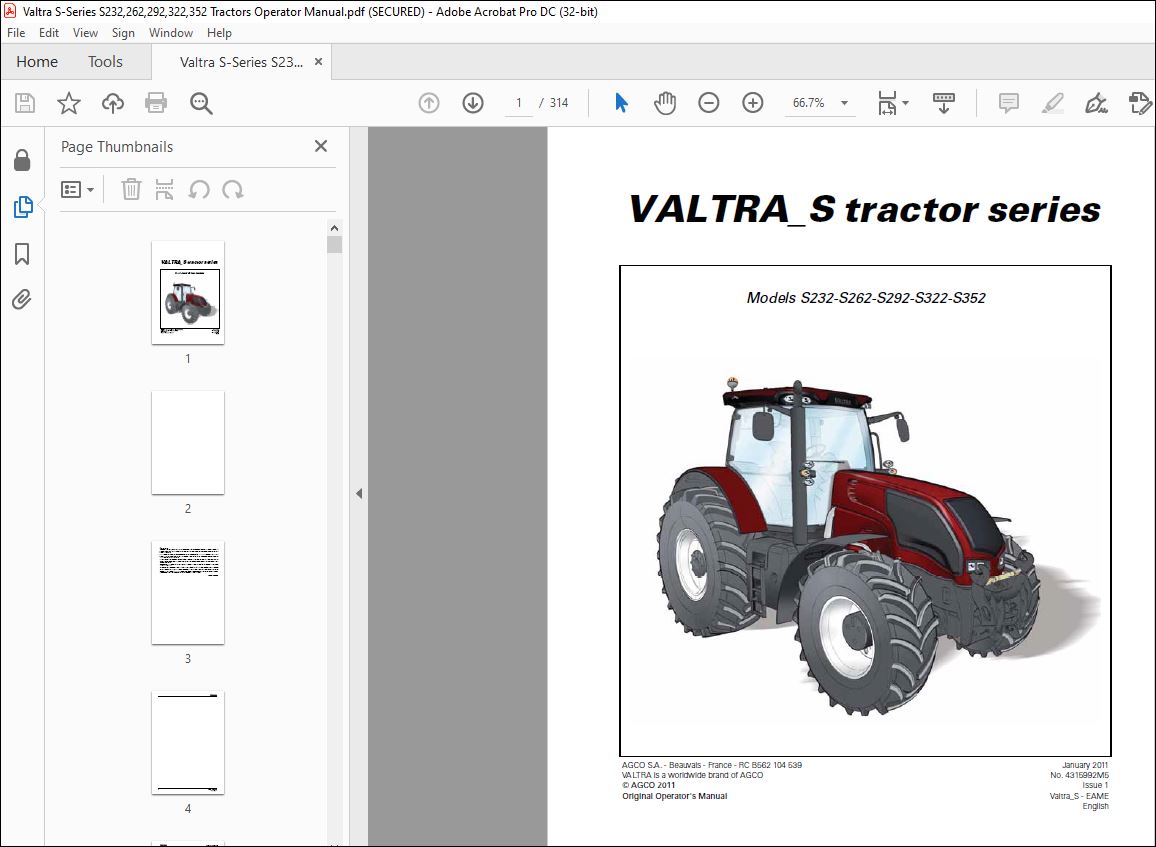Select page 4 thumbnail

tap(188, 742)
